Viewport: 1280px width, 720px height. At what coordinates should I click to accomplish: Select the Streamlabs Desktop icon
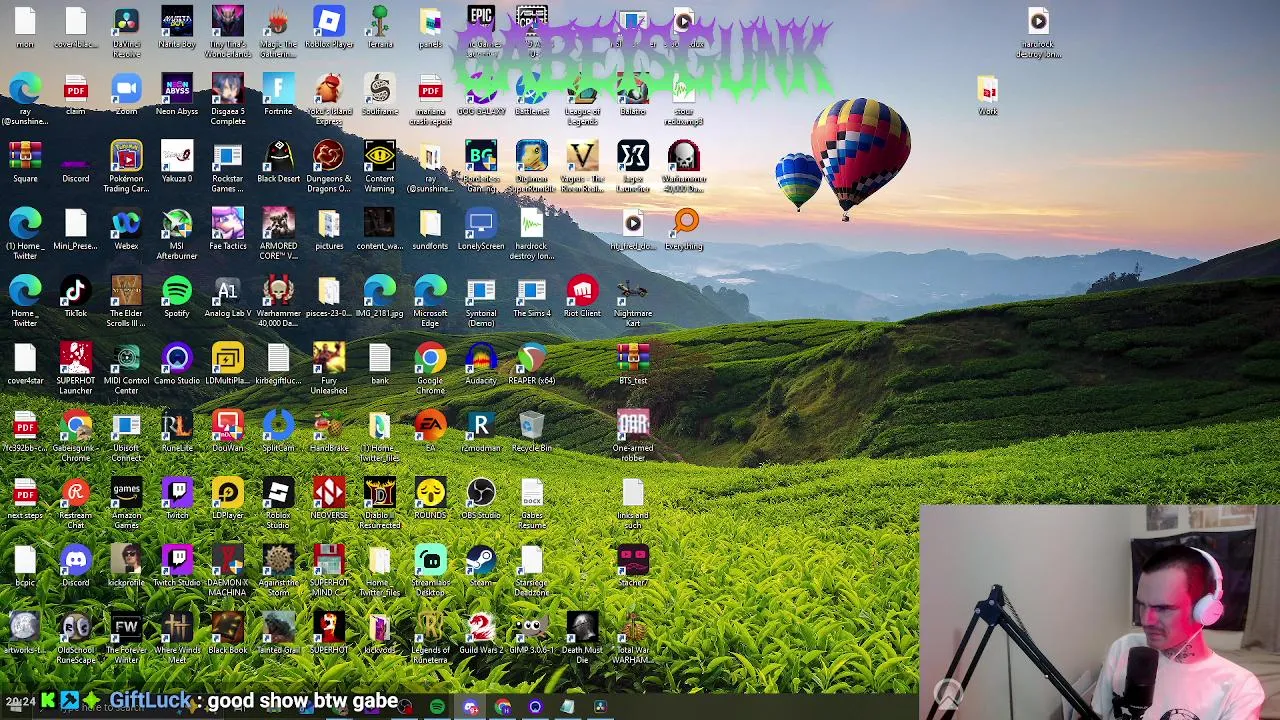430,570
